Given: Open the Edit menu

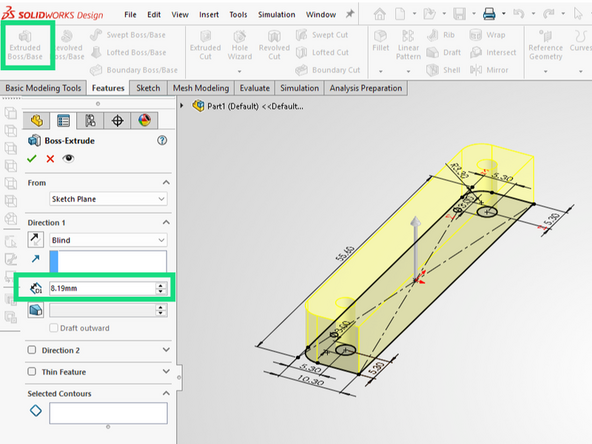Looking at the screenshot, I should tap(154, 14).
